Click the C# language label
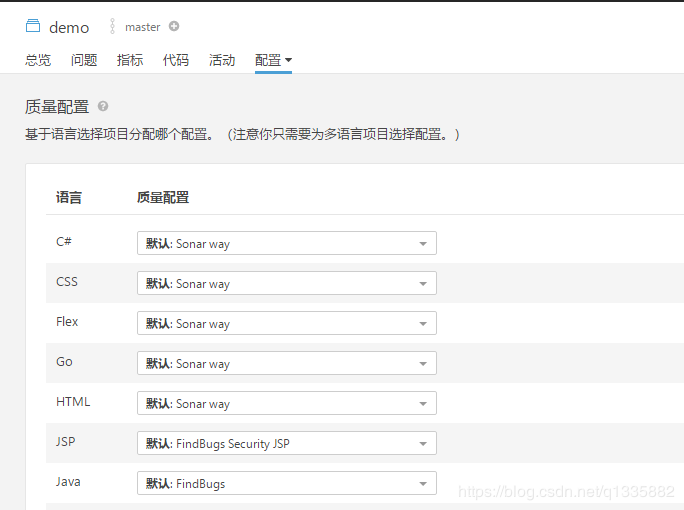 (x=64, y=241)
